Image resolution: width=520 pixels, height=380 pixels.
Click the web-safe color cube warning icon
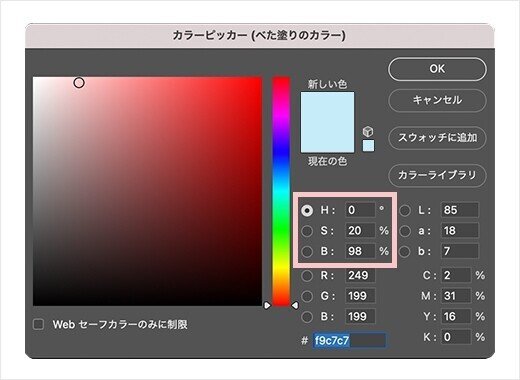point(368,131)
